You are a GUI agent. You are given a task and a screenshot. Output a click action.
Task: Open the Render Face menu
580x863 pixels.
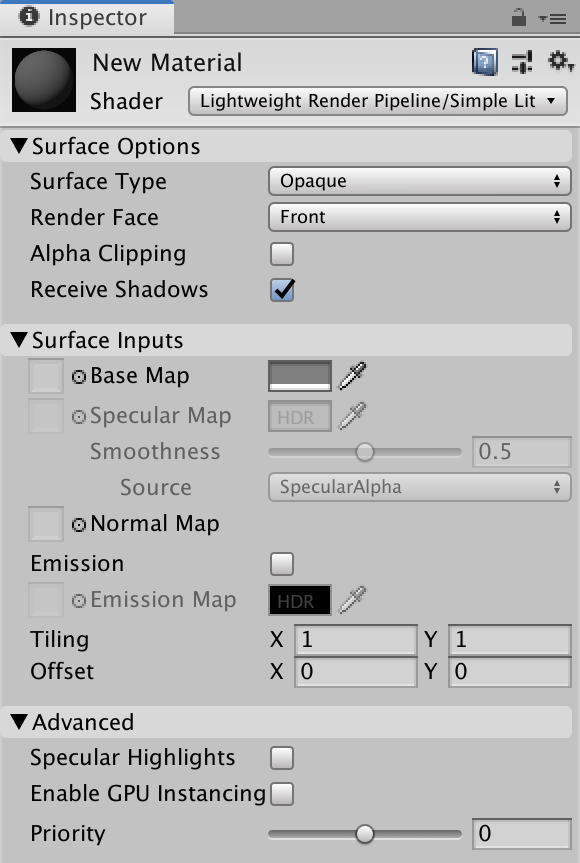point(419,217)
